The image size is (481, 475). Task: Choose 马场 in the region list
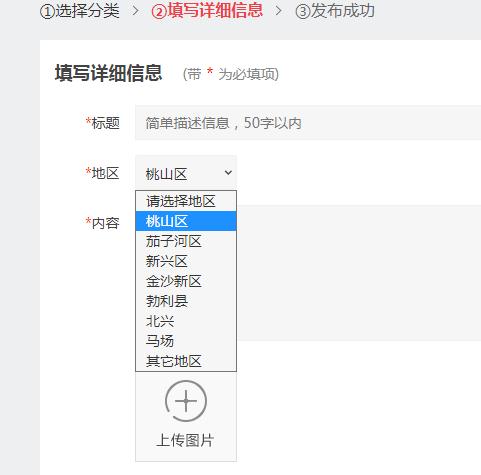tap(186, 341)
